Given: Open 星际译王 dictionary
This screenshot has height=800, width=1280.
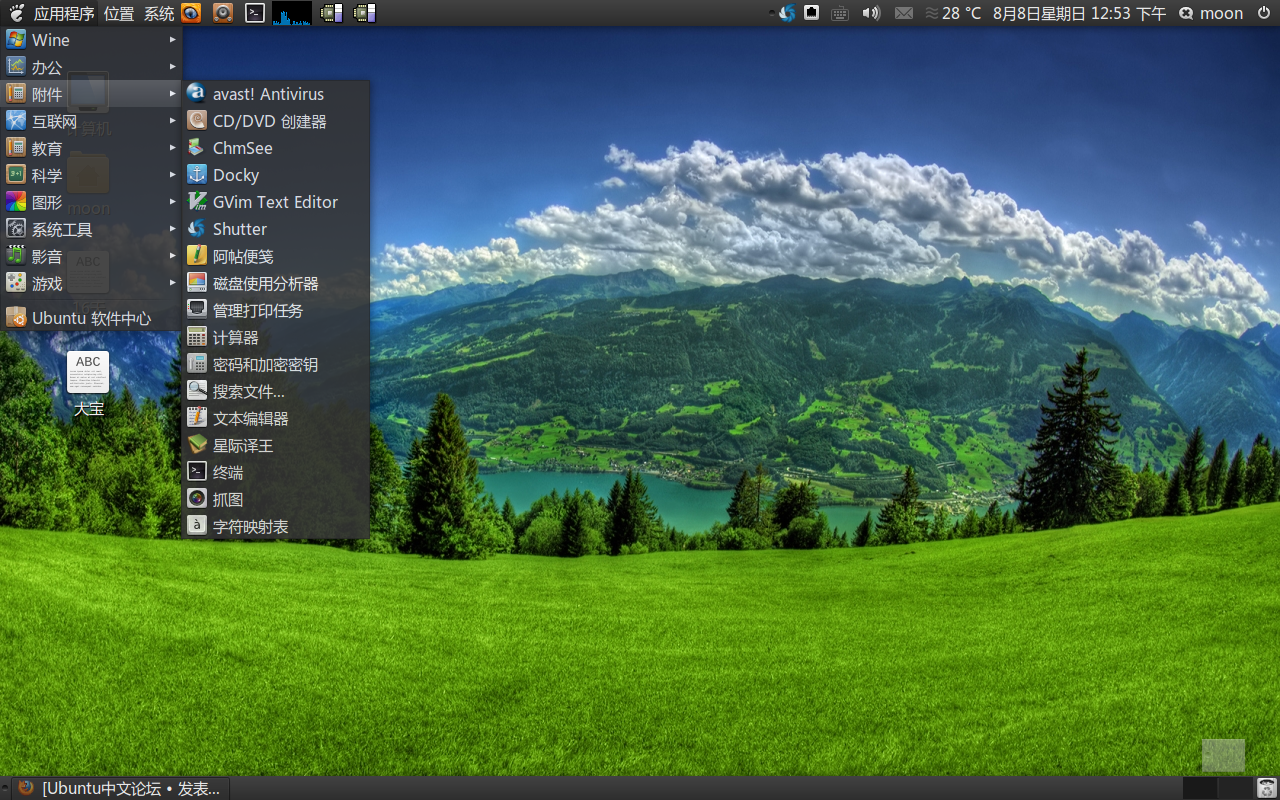Looking at the screenshot, I should click(276, 445).
